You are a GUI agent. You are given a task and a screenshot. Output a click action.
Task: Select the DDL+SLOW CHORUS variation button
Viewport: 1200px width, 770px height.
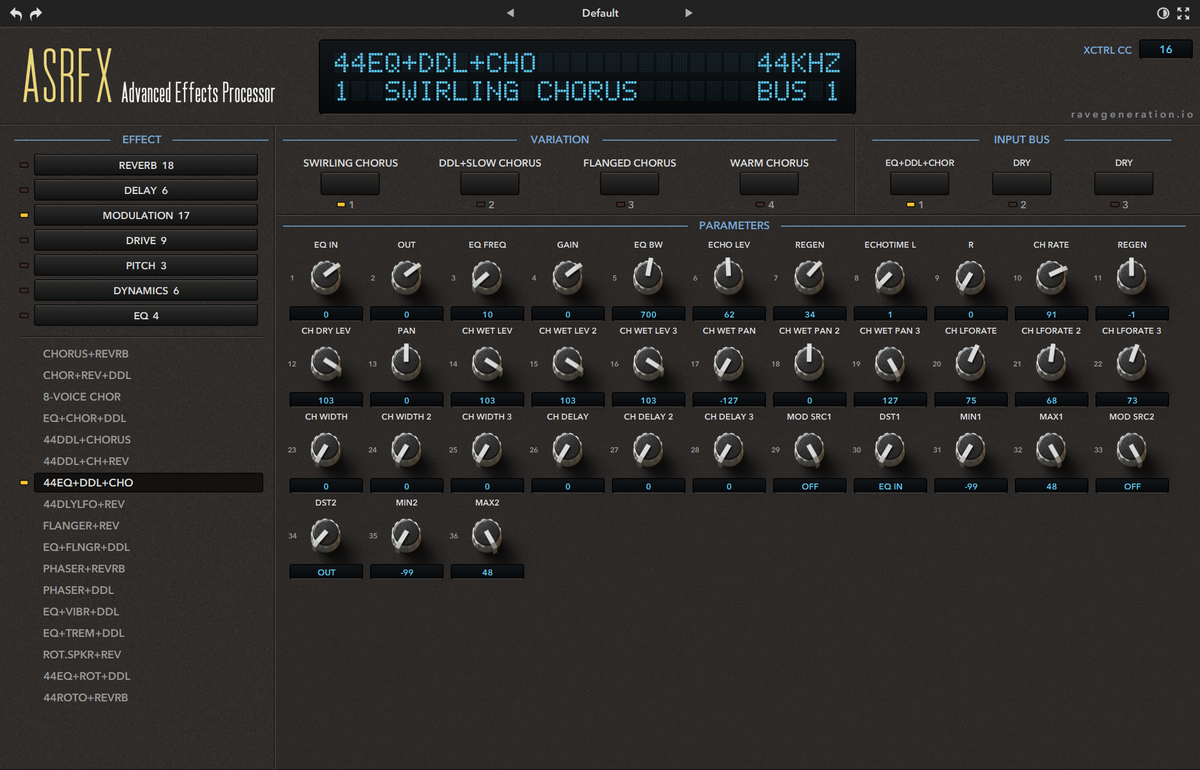click(490, 183)
